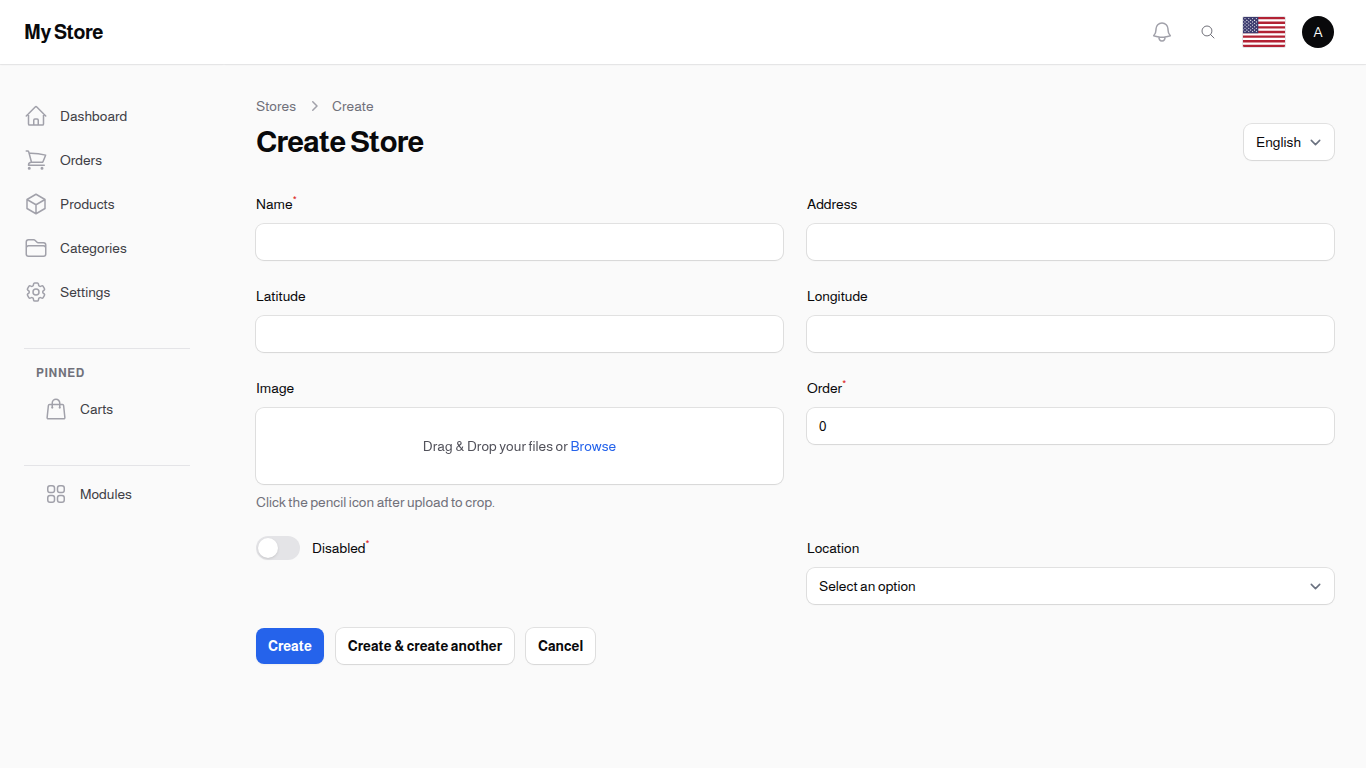
Task: Open notifications via the bell icon
Action: [1162, 31]
